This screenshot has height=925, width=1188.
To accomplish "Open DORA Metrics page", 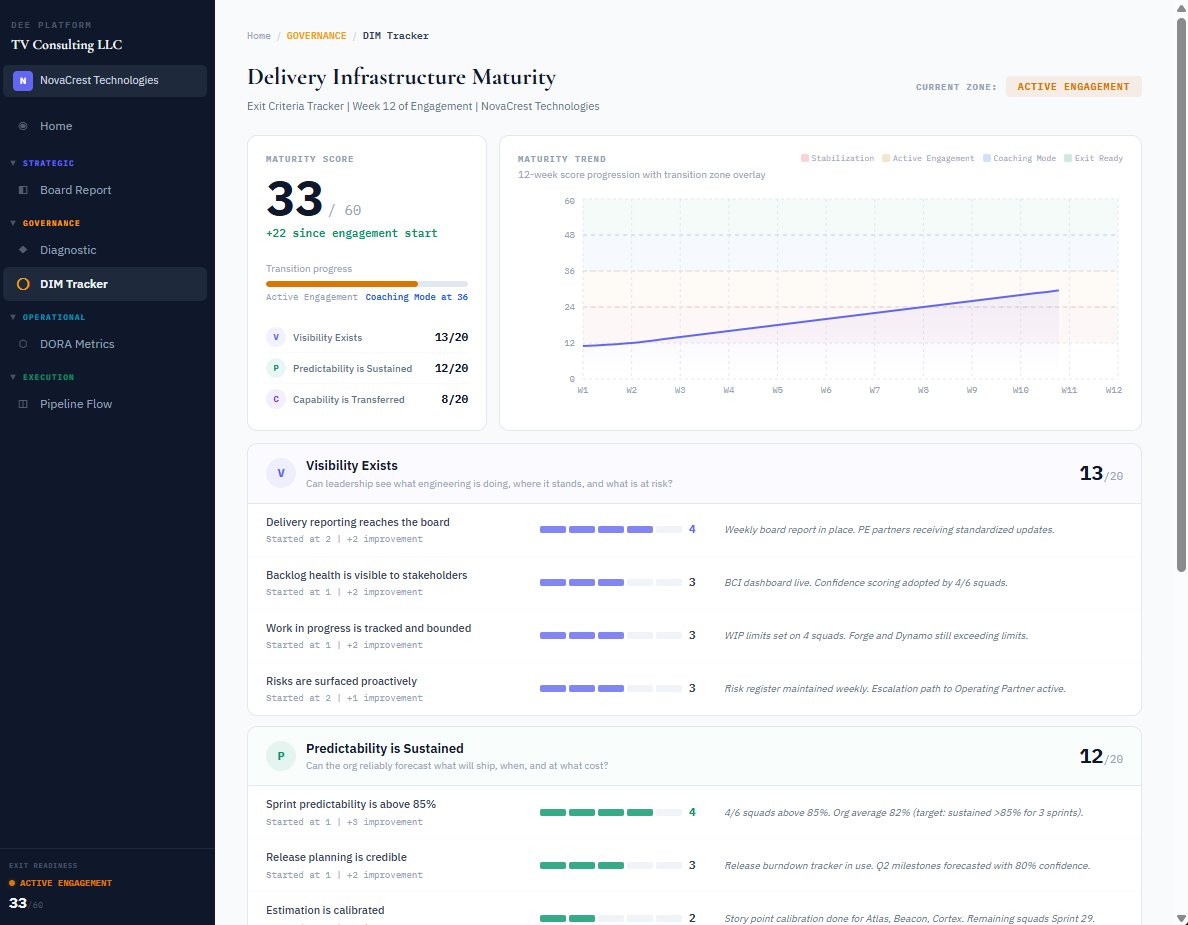I will coord(105,344).
